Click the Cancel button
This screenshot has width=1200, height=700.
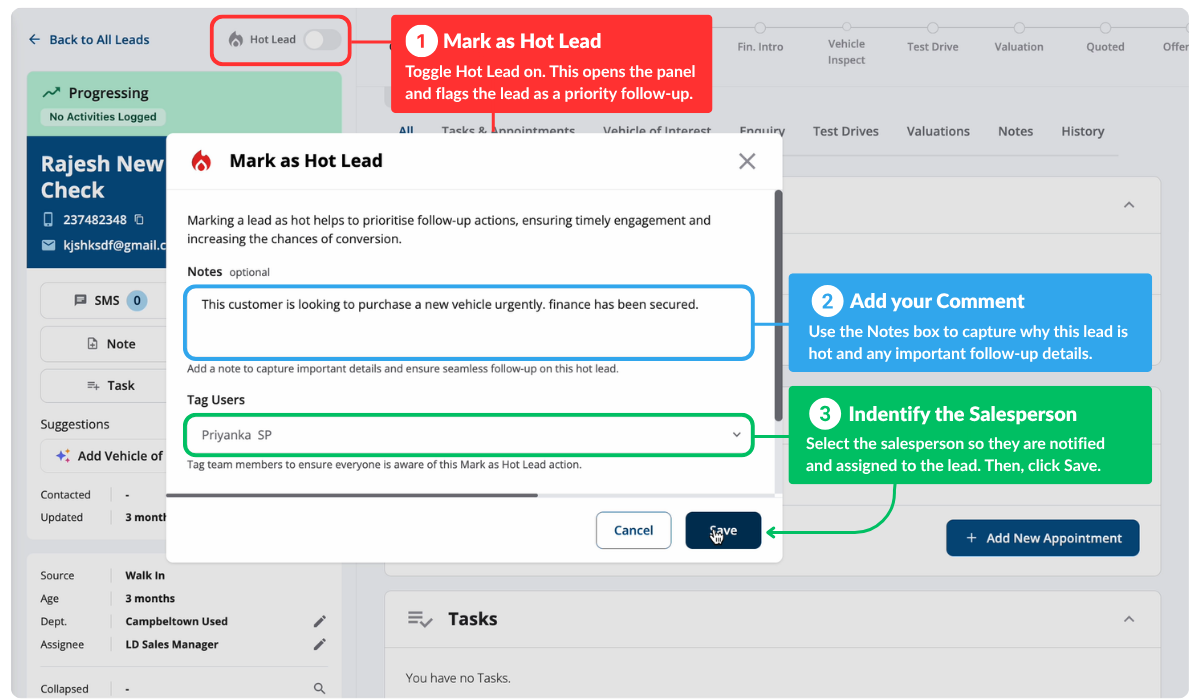pyautogui.click(x=633, y=530)
